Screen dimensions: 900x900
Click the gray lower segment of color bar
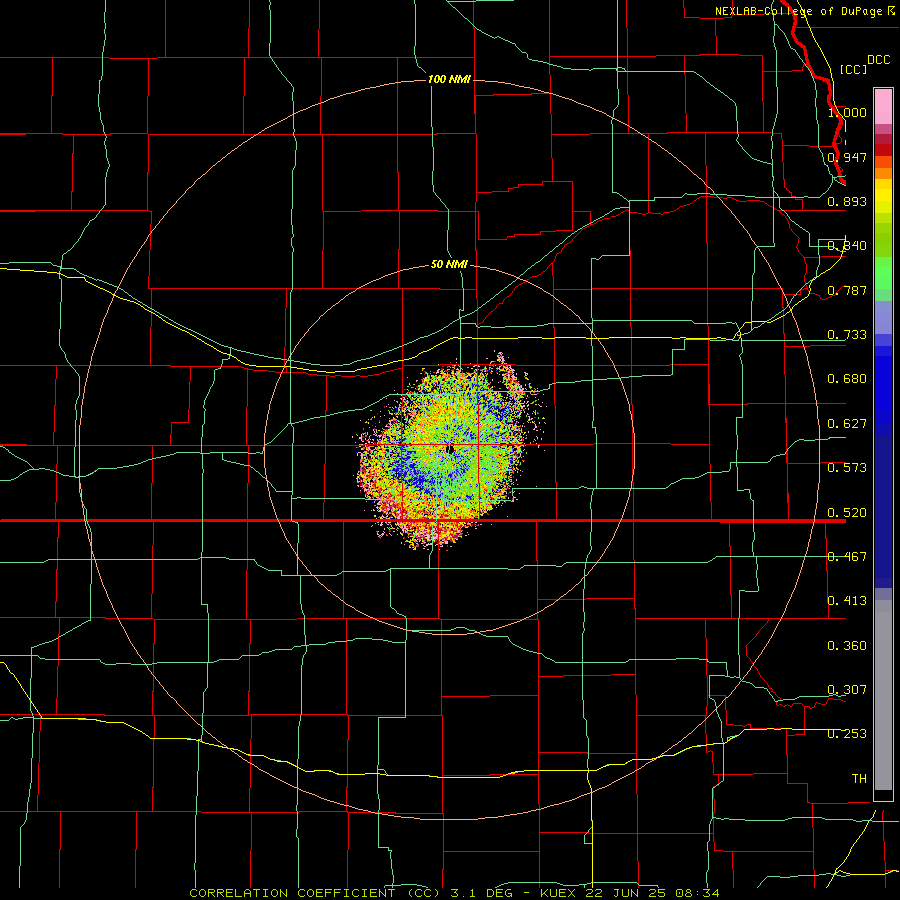pyautogui.click(x=883, y=695)
